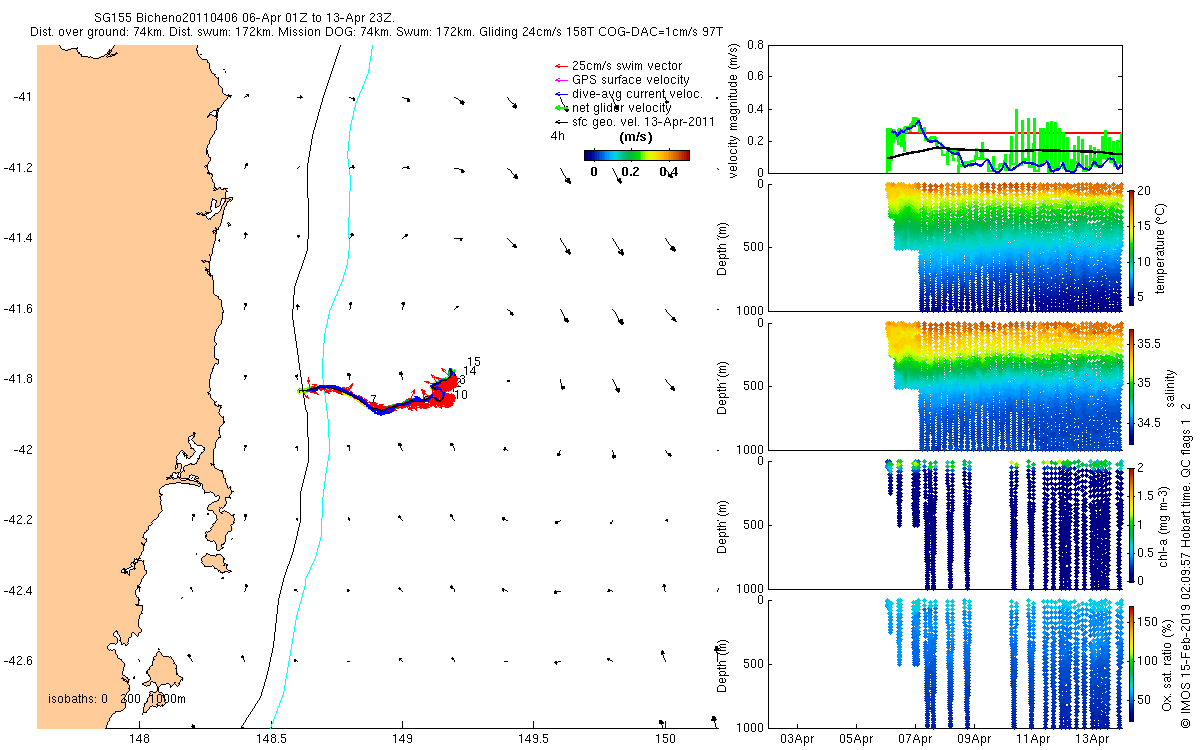The image size is (1200, 750).
Task: Click date tick 03Apr on time axis
Action: [x=796, y=739]
